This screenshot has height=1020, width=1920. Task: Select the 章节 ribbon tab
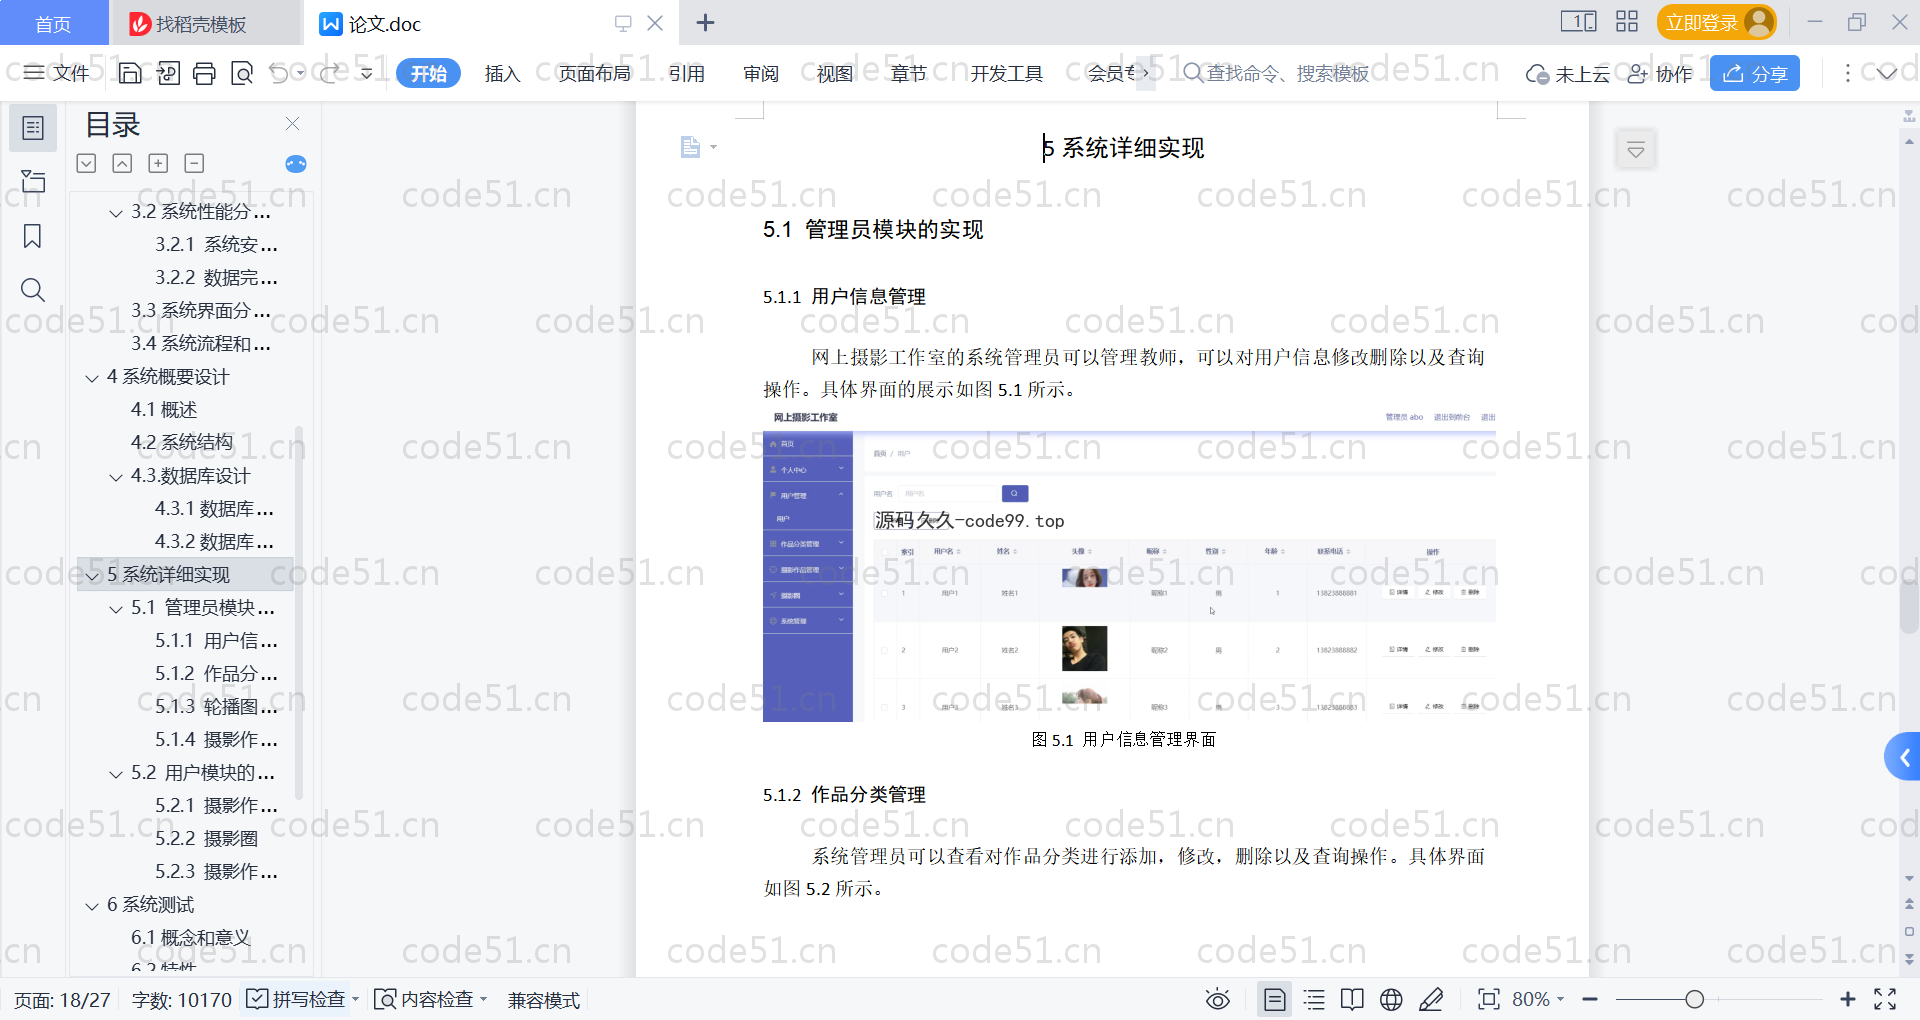pyautogui.click(x=909, y=73)
